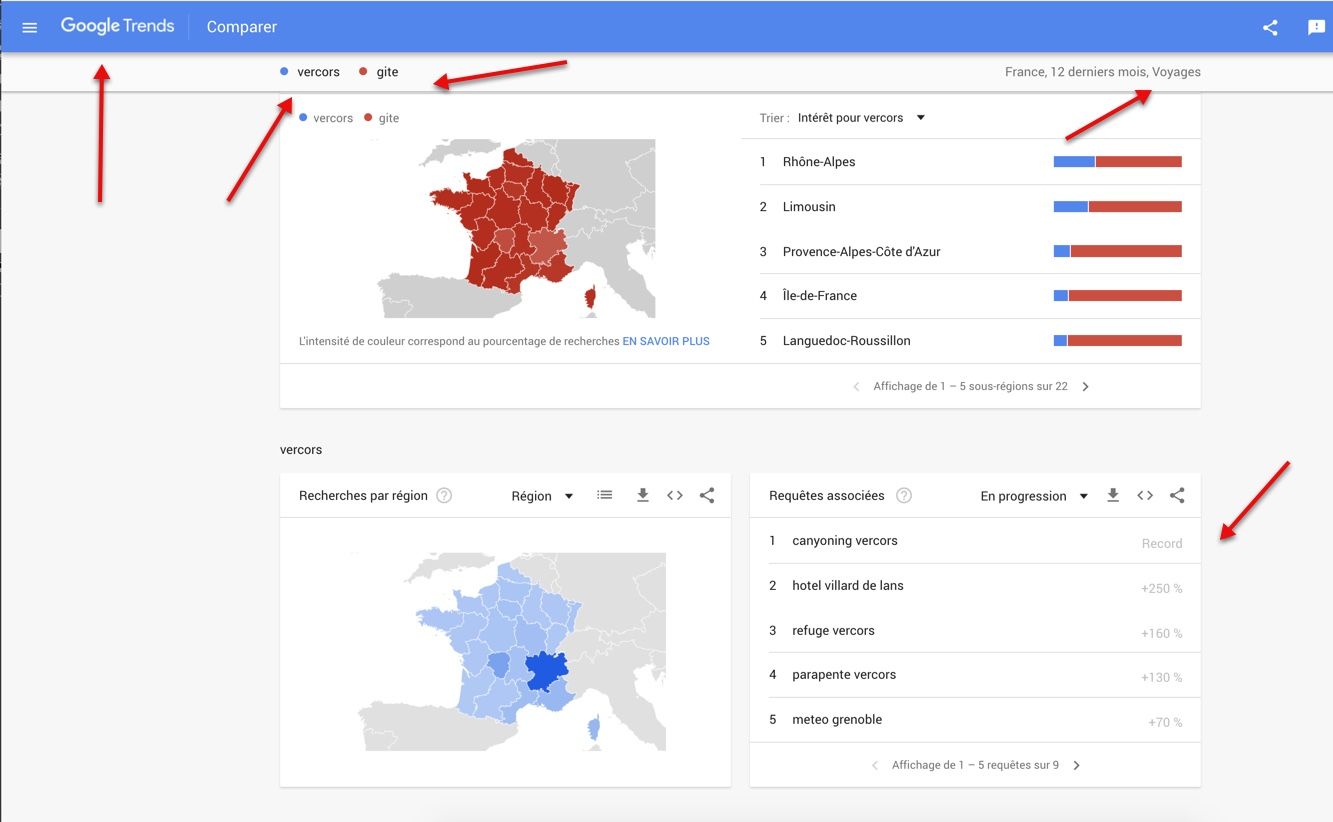Go to next page of sous-régions
The height and width of the screenshot is (822, 1333).
coord(1086,386)
